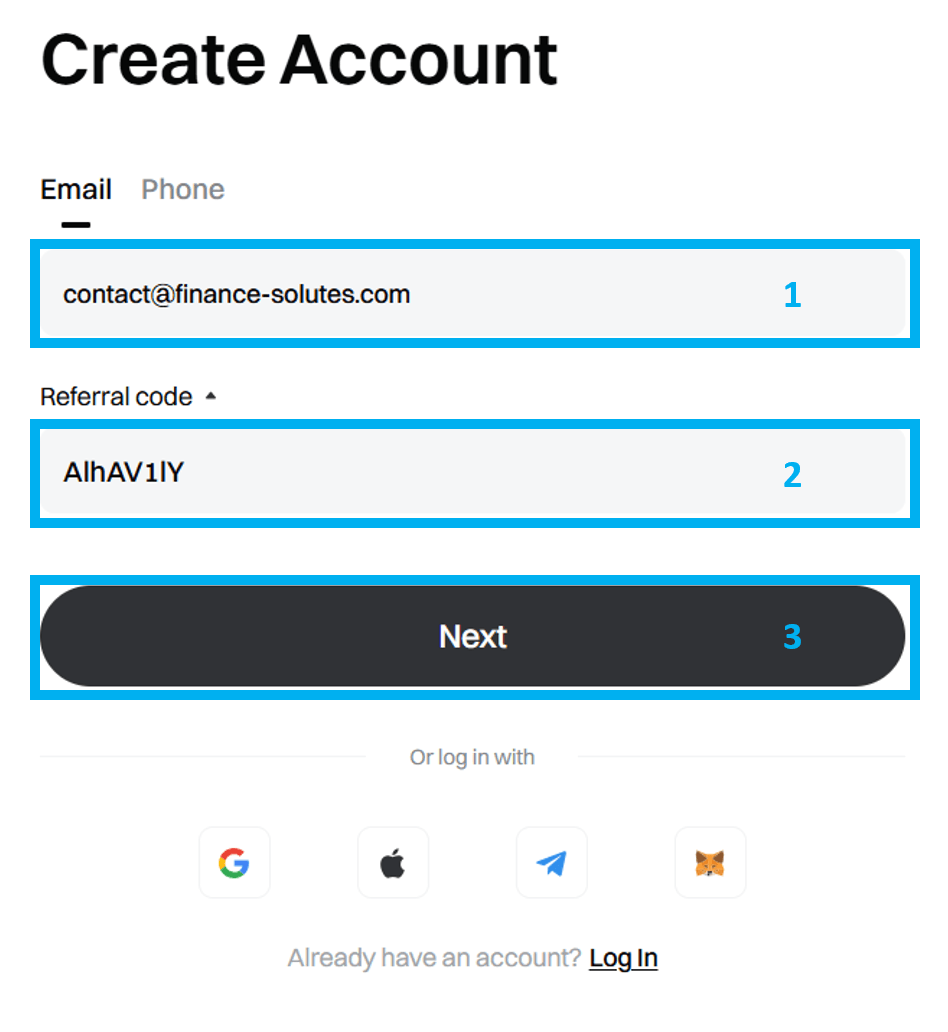Open the Log In link
This screenshot has height=1032, width=948.
[623, 958]
